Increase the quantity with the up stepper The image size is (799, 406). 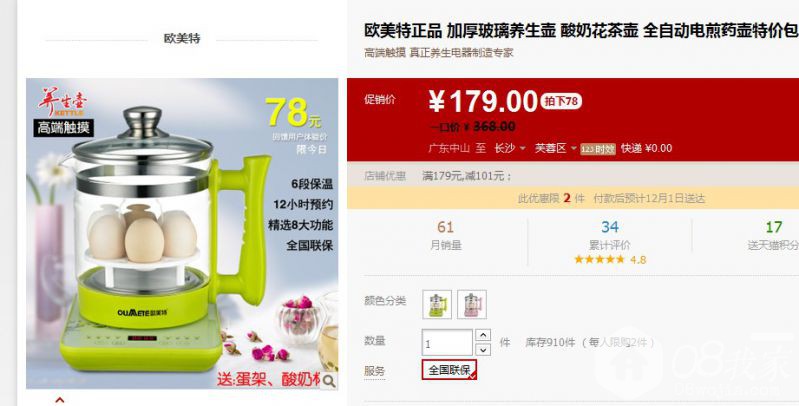coord(483,335)
